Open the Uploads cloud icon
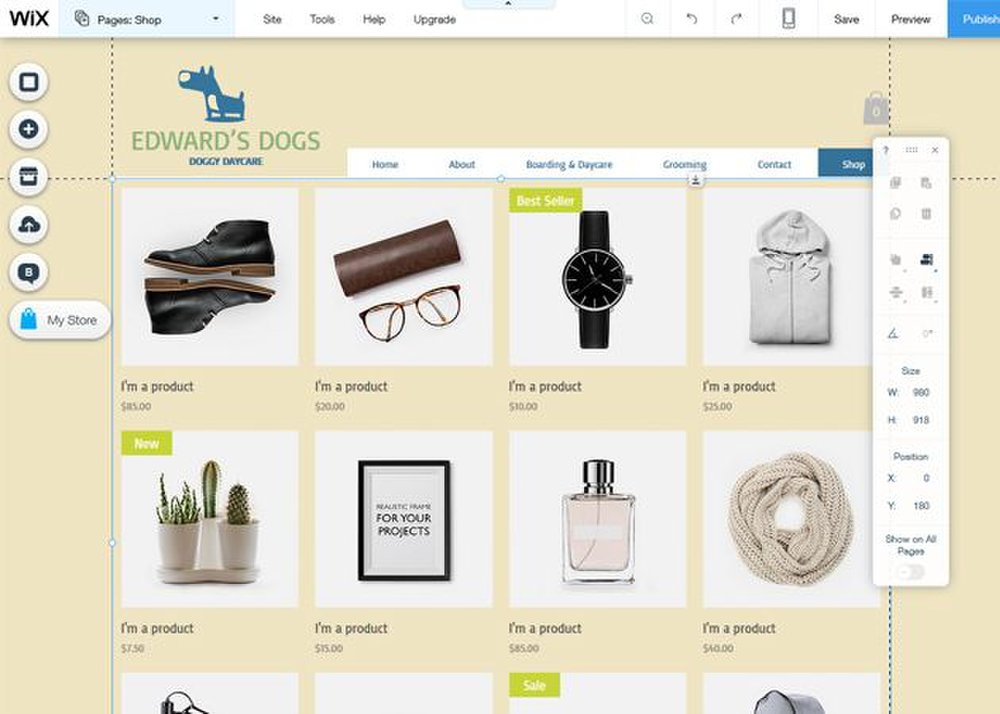Screen dimensions: 1000x714 pyautogui.click(x=29, y=224)
